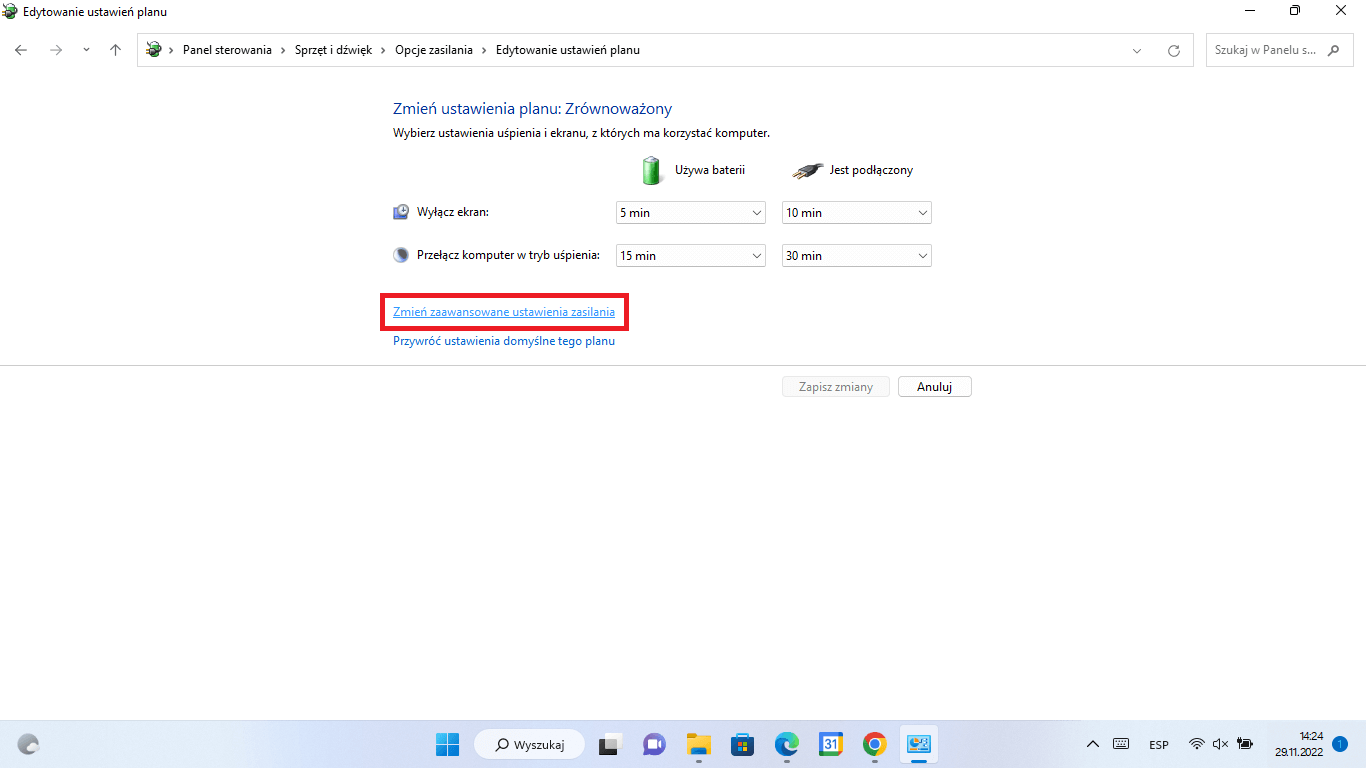Open Wi-Fi network settings tray icon
1366x768 pixels.
[x=1197, y=745]
